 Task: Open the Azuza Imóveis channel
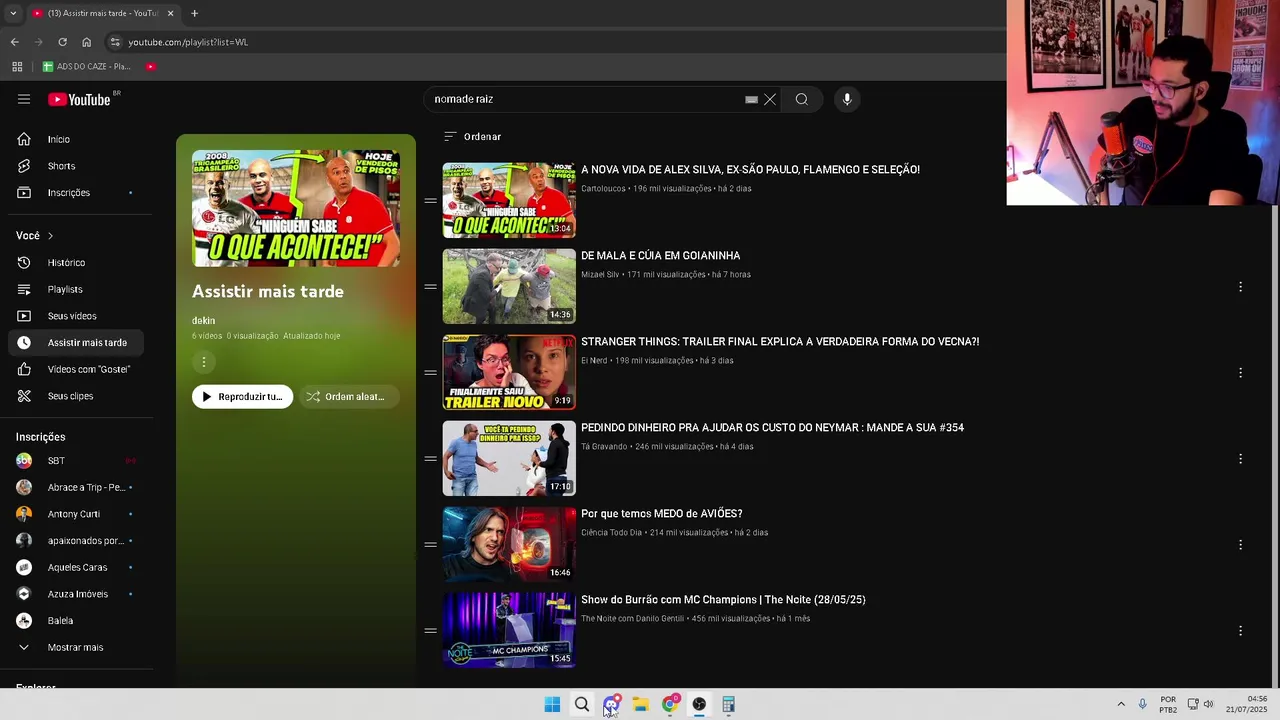[76, 594]
